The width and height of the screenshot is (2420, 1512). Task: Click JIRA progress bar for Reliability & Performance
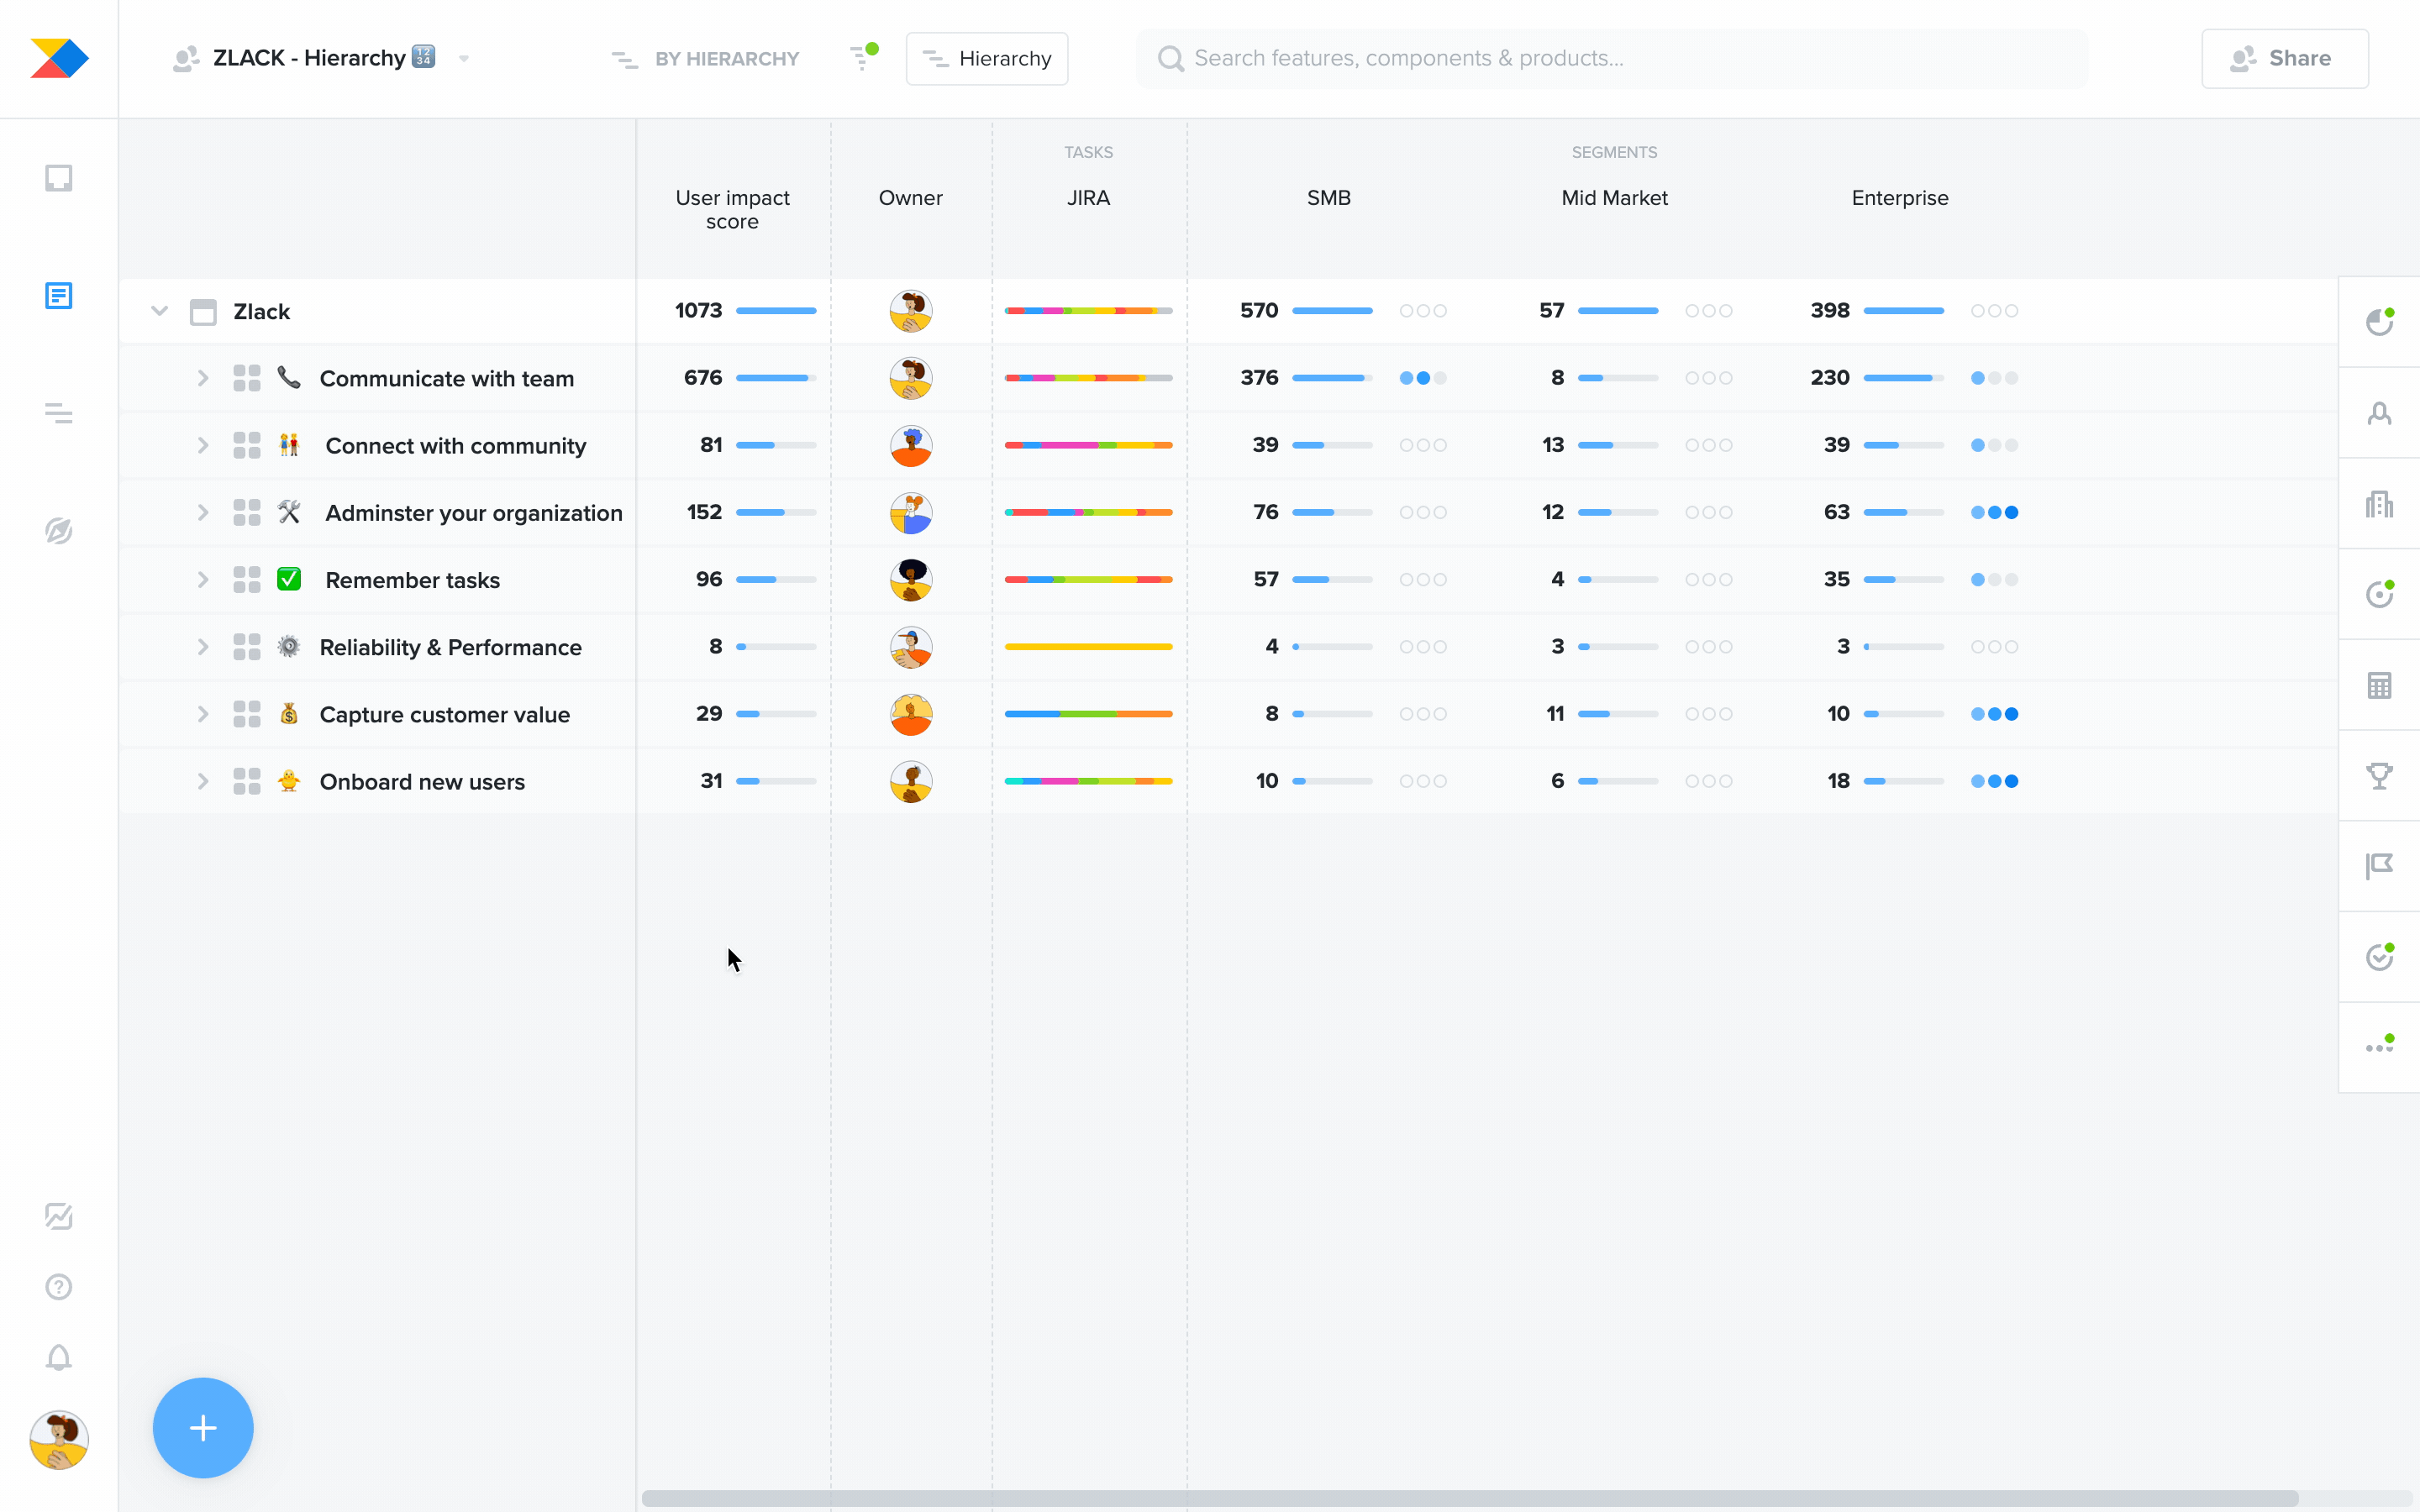pyautogui.click(x=1088, y=647)
